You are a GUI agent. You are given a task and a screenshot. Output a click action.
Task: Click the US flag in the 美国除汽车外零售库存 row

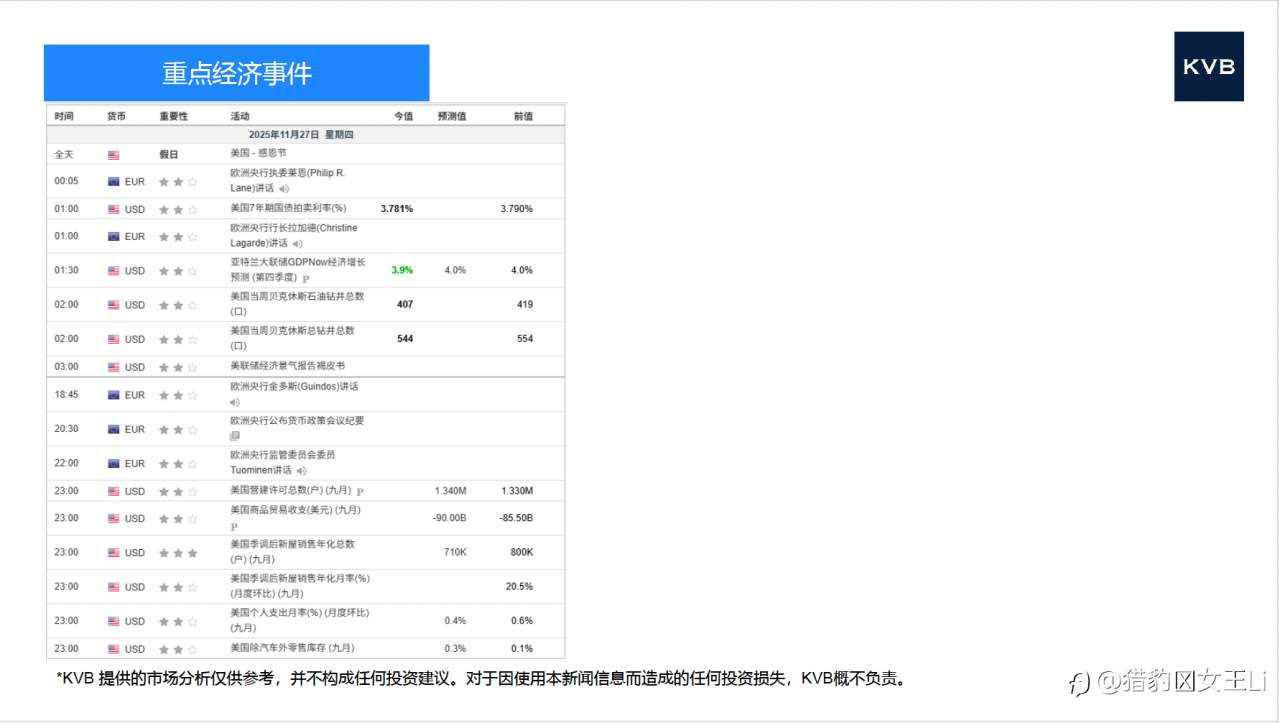pyautogui.click(x=113, y=649)
